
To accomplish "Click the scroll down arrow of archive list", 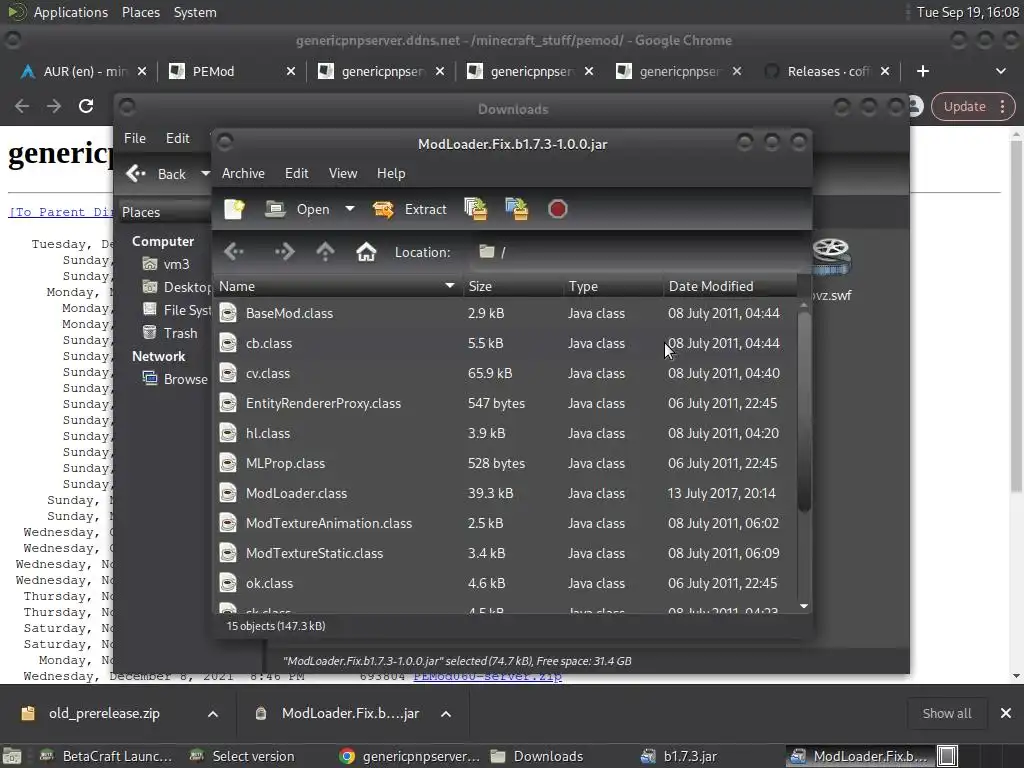I will 804,607.
